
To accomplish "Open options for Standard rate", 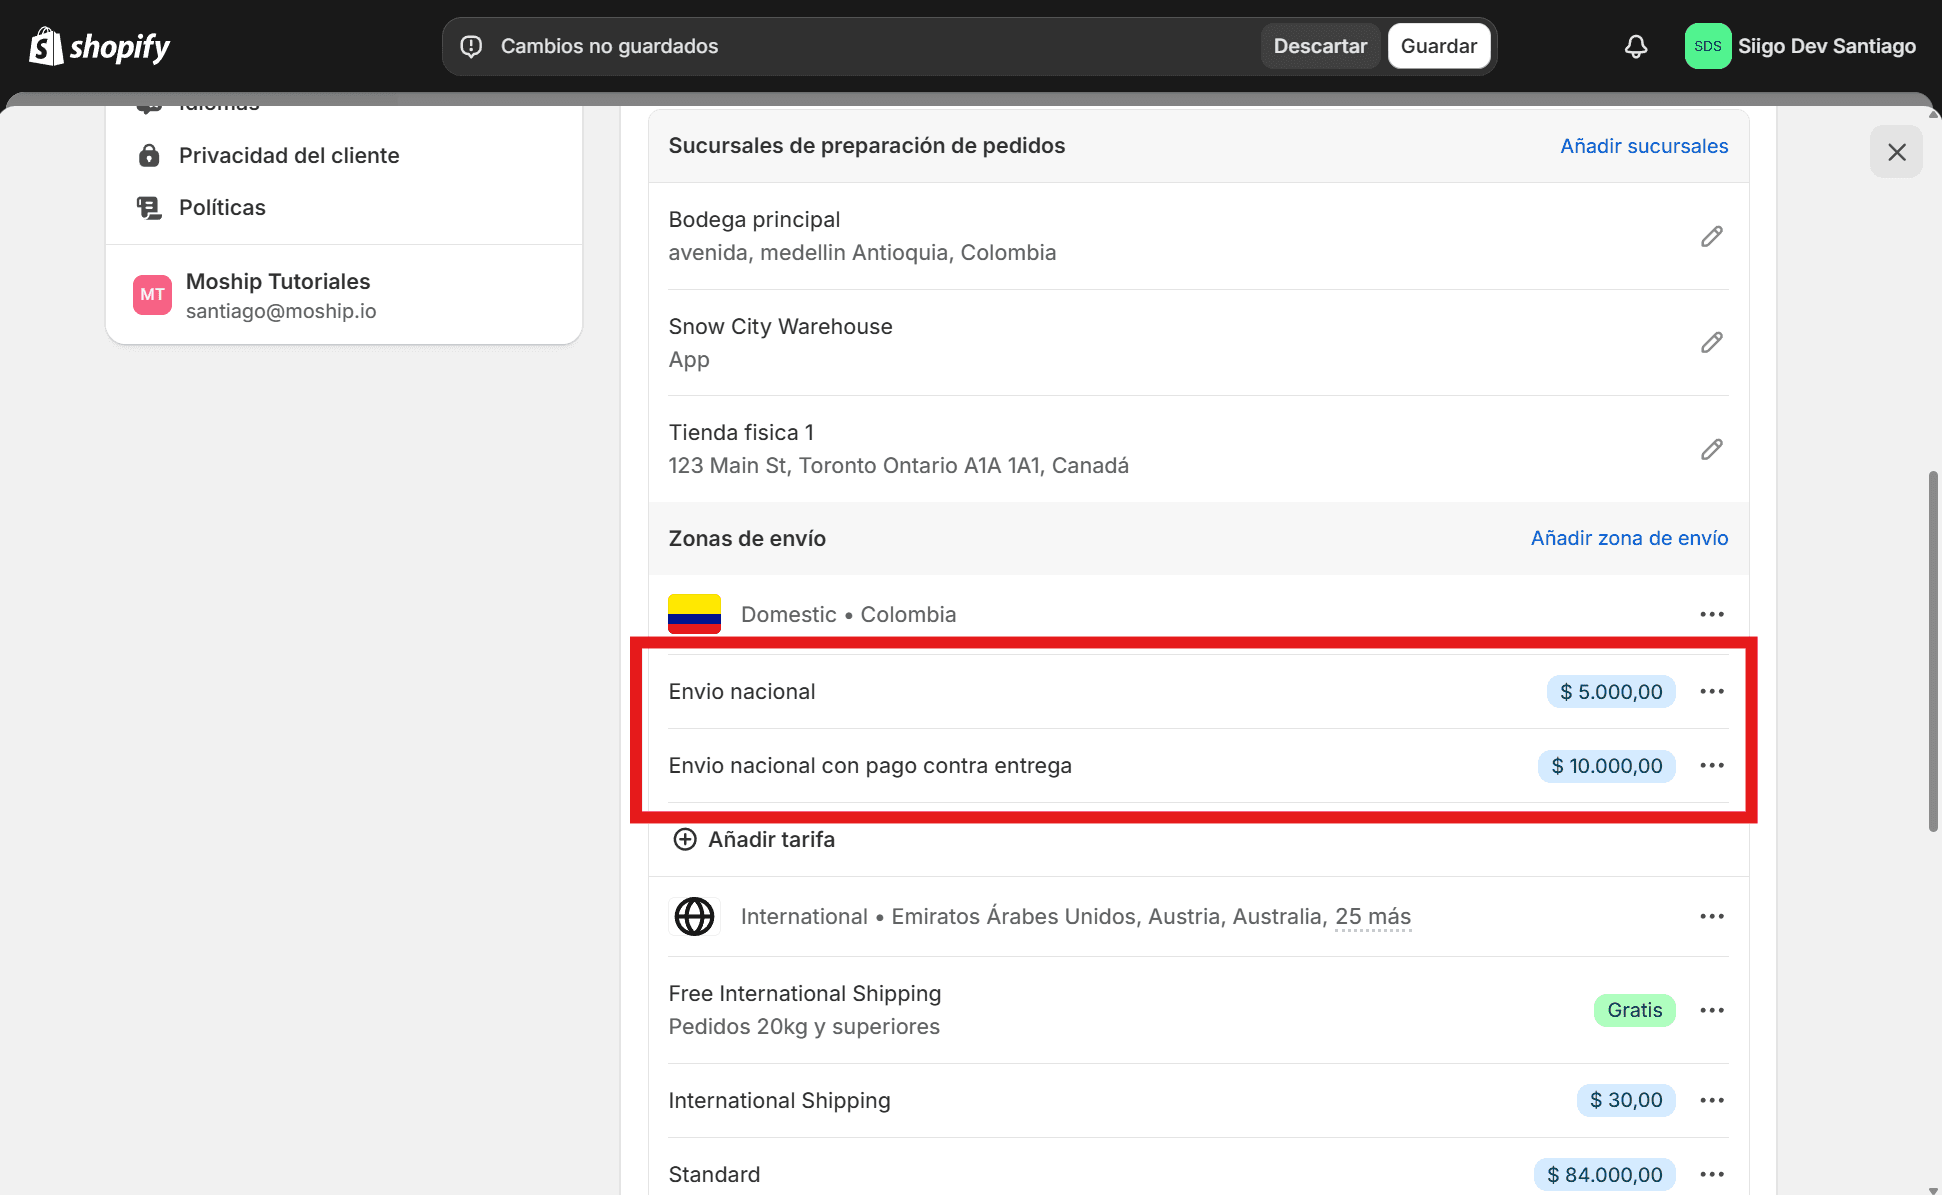I will [x=1712, y=1174].
